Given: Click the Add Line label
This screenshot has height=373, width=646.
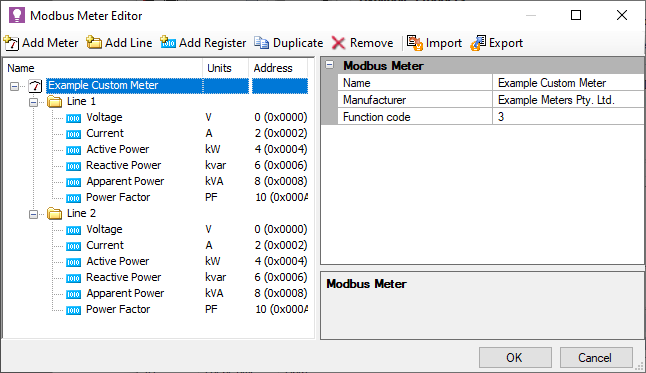Looking at the screenshot, I should (129, 43).
